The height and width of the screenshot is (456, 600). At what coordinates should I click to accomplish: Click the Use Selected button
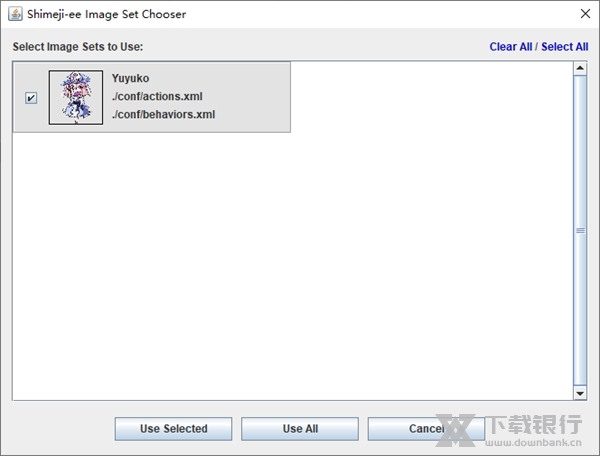point(173,428)
